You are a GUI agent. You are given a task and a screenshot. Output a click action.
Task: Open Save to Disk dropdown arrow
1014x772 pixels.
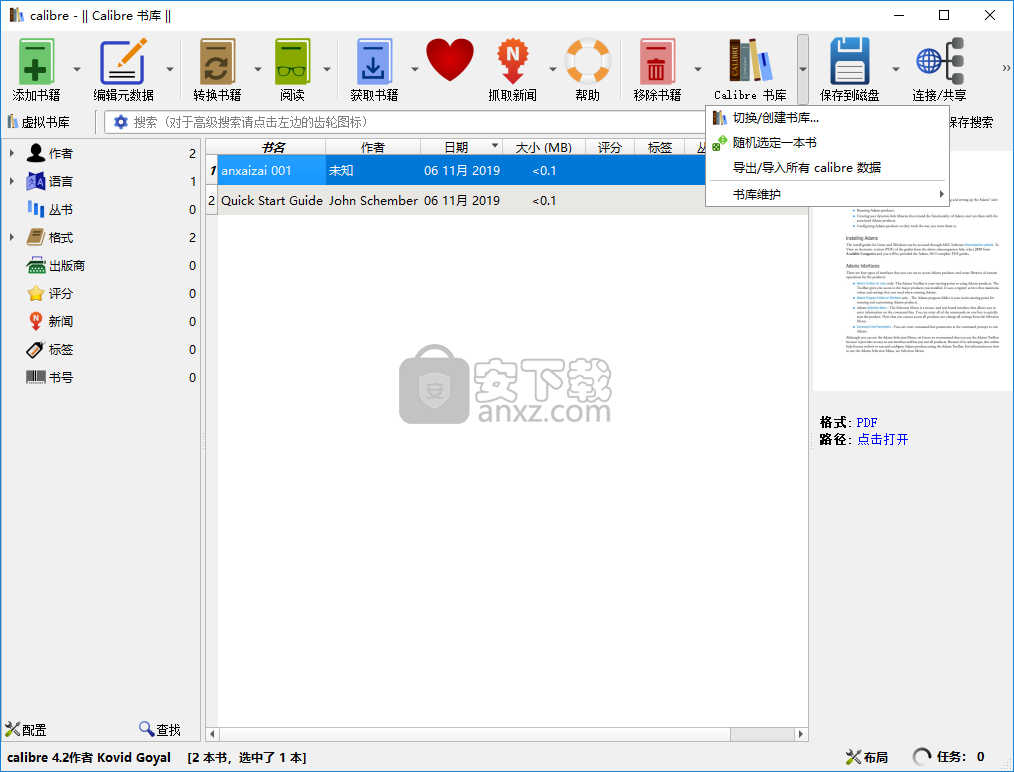tap(896, 69)
